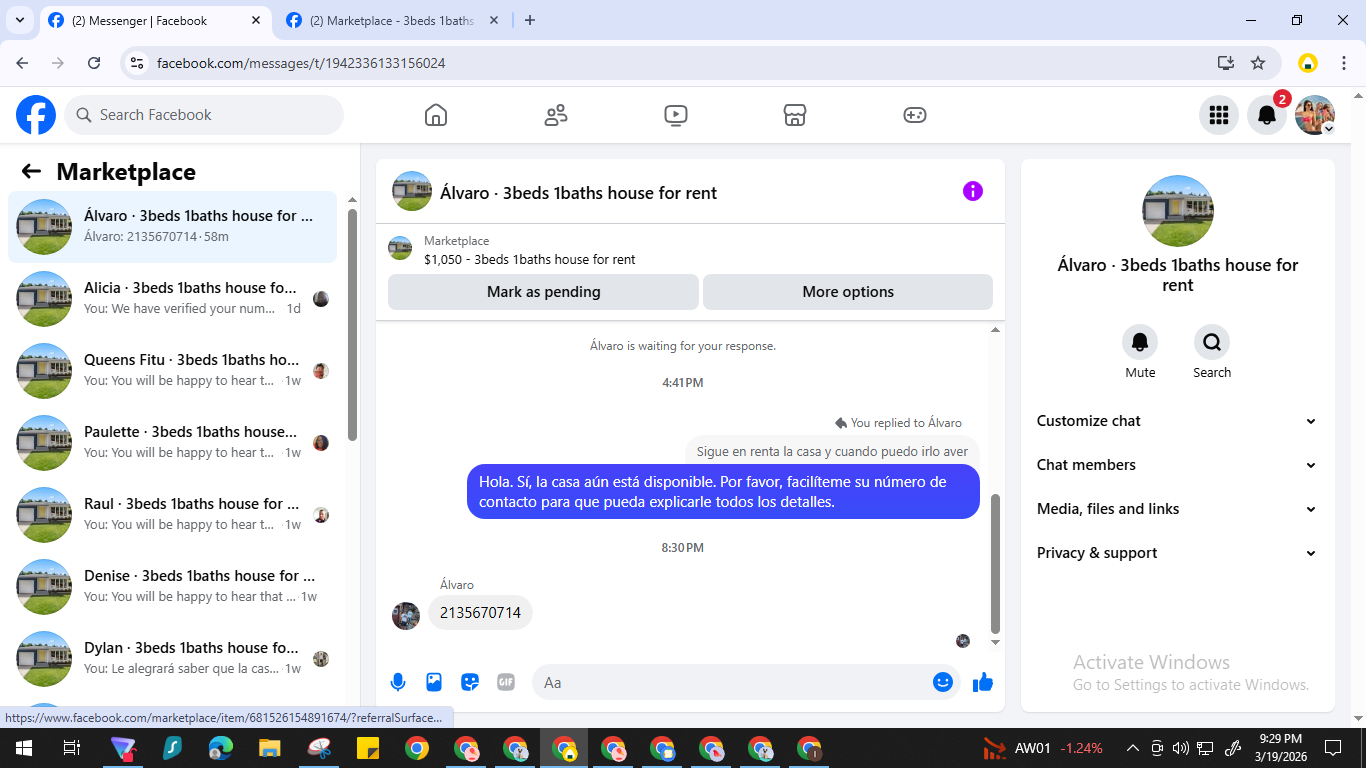This screenshot has width=1366, height=768.
Task: Click the conversation list scrollbar
Action: point(352,325)
